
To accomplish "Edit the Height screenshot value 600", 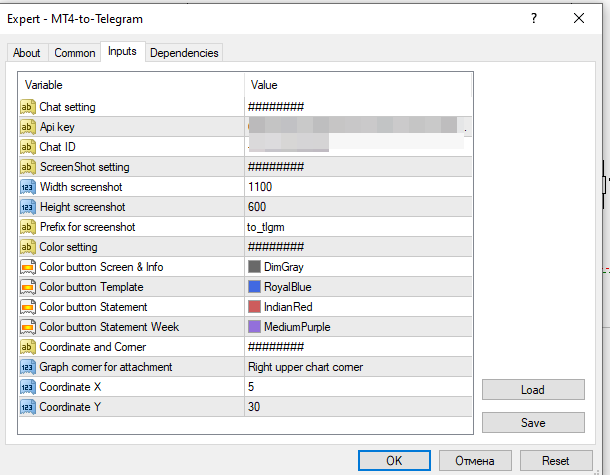I will 358,207.
